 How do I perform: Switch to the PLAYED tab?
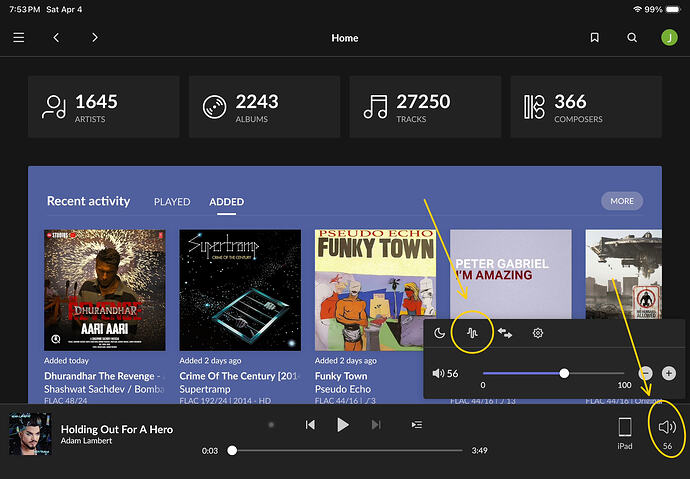pyautogui.click(x=172, y=201)
